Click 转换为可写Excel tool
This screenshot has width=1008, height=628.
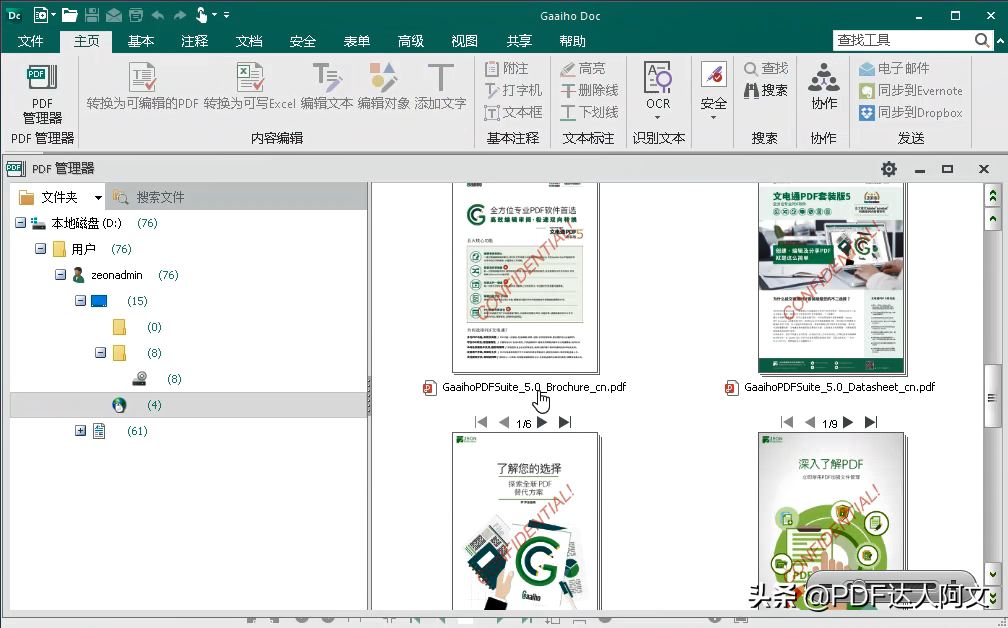[249, 86]
